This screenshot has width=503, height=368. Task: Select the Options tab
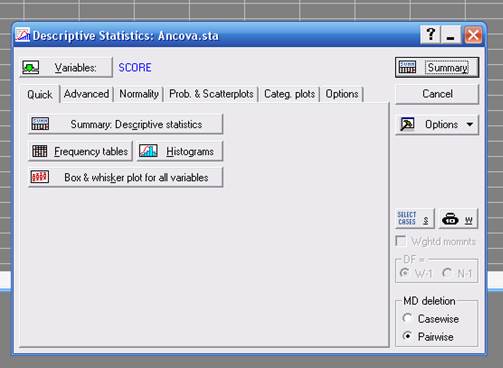pyautogui.click(x=342, y=94)
